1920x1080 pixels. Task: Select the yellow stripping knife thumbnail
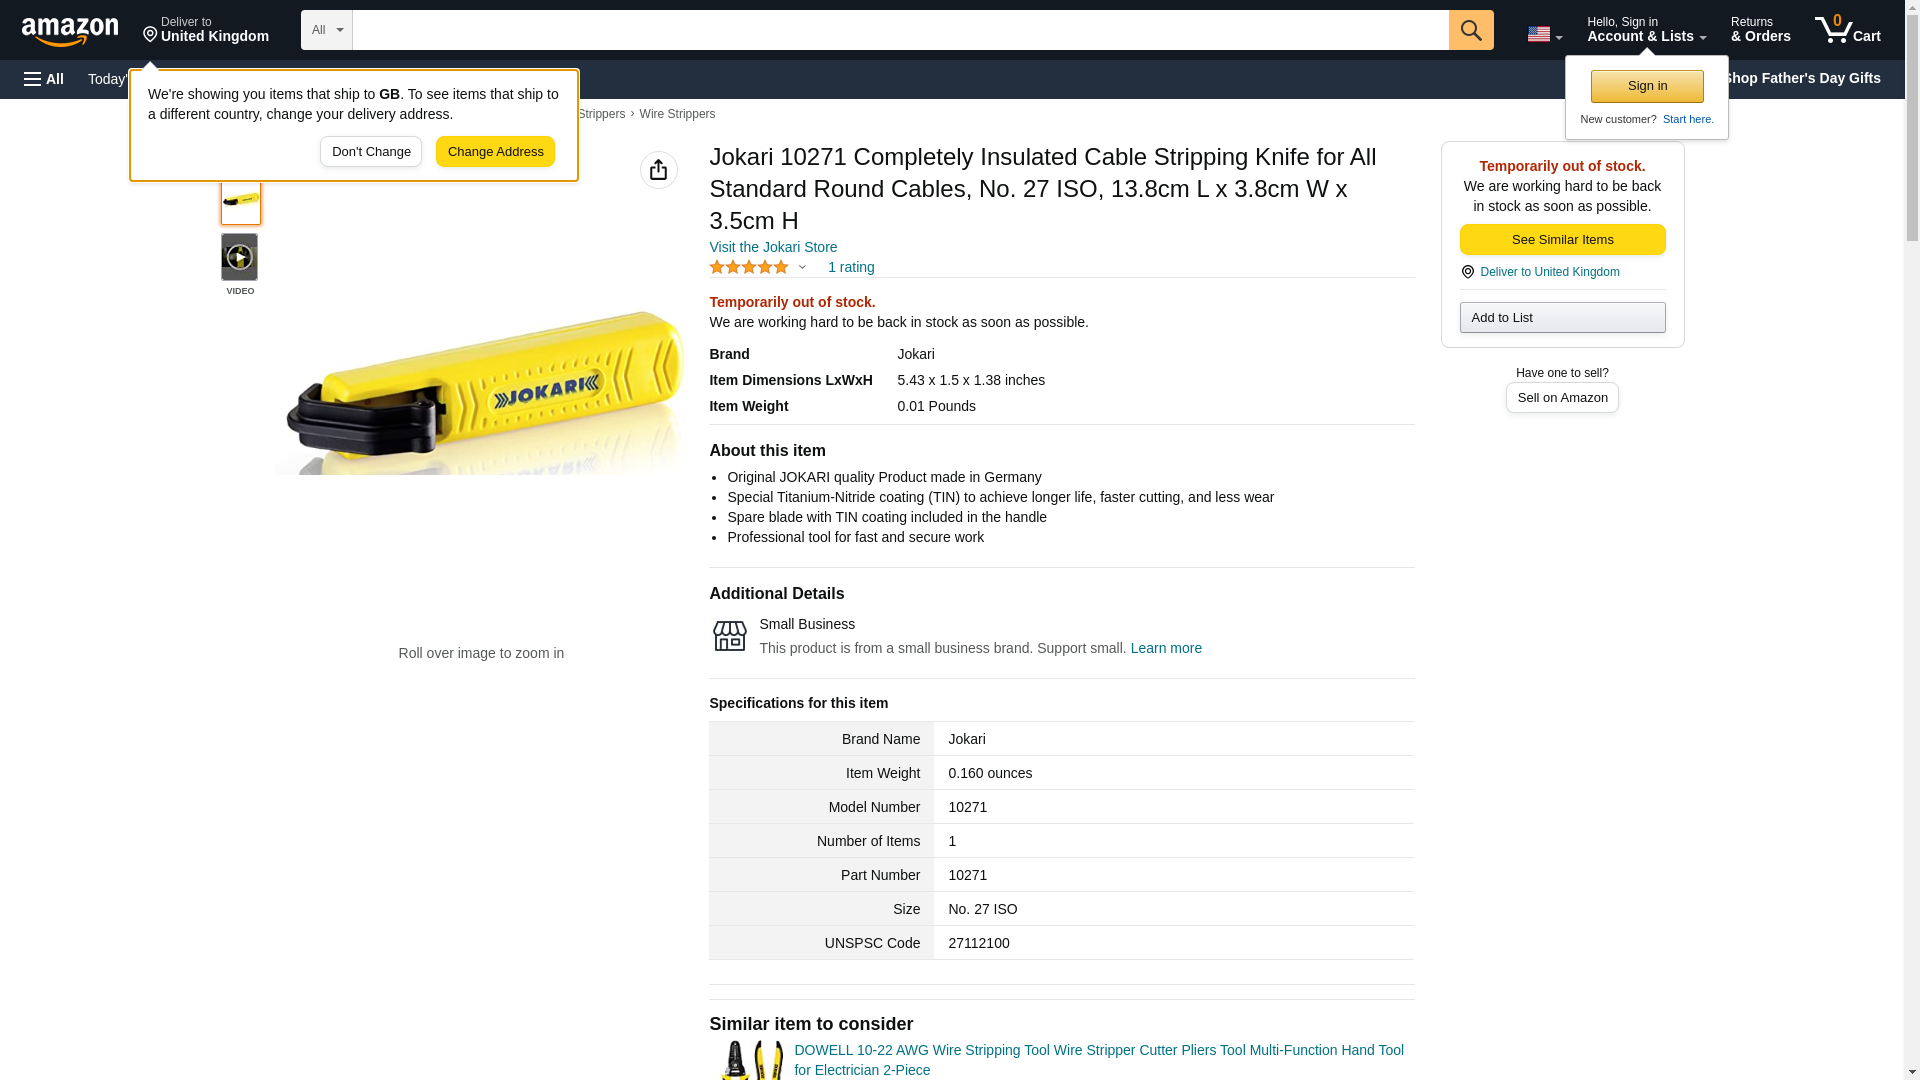coord(240,201)
